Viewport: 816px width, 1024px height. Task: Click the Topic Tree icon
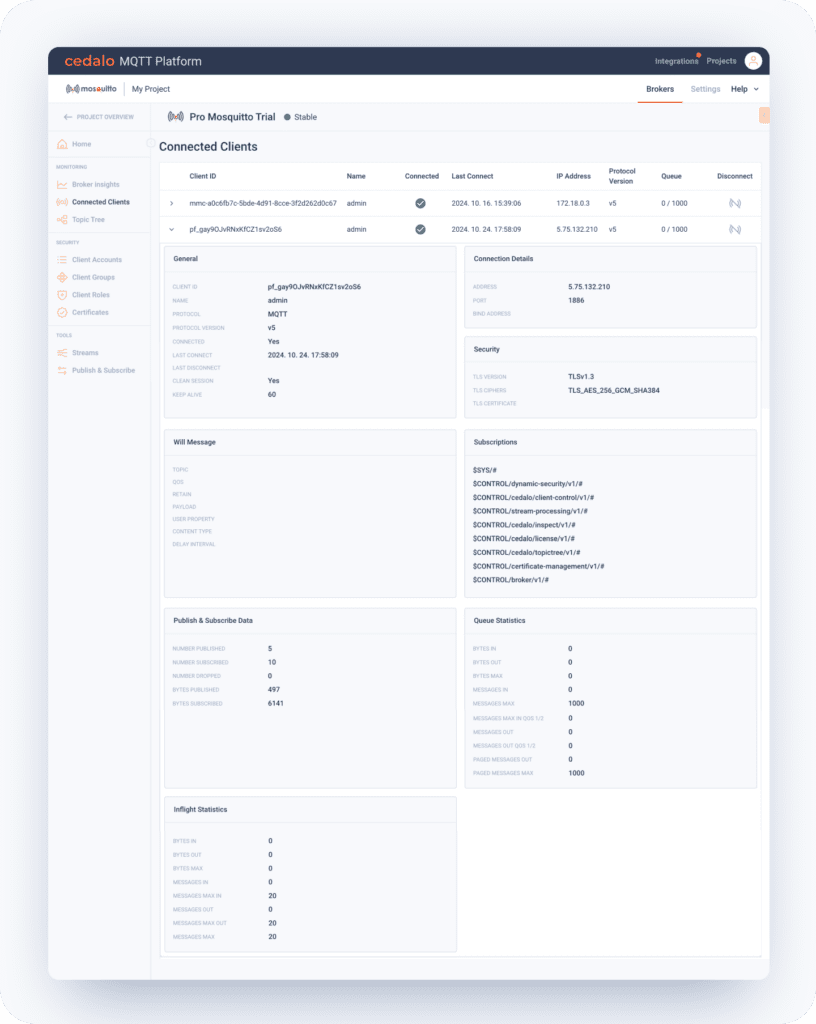click(62, 220)
